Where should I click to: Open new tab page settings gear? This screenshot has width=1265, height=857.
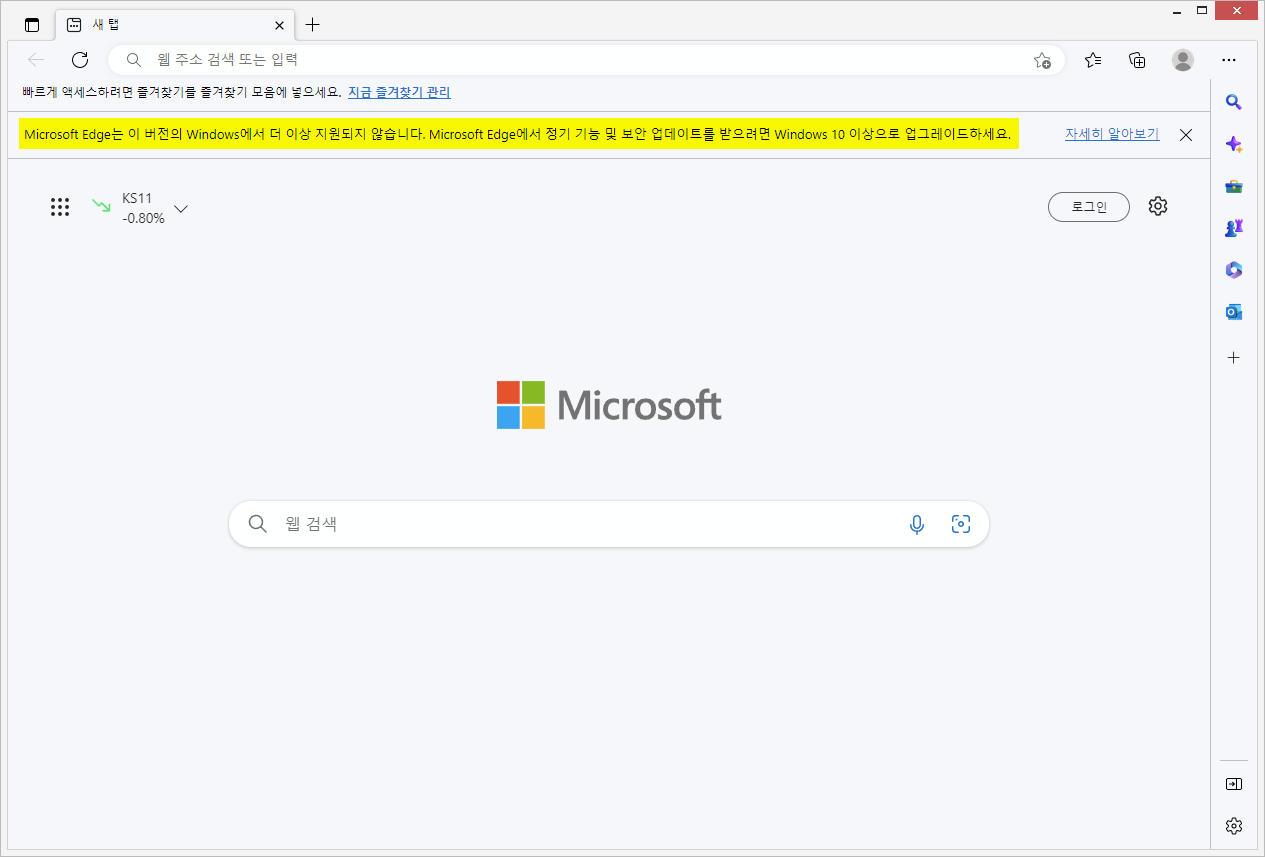click(1158, 206)
